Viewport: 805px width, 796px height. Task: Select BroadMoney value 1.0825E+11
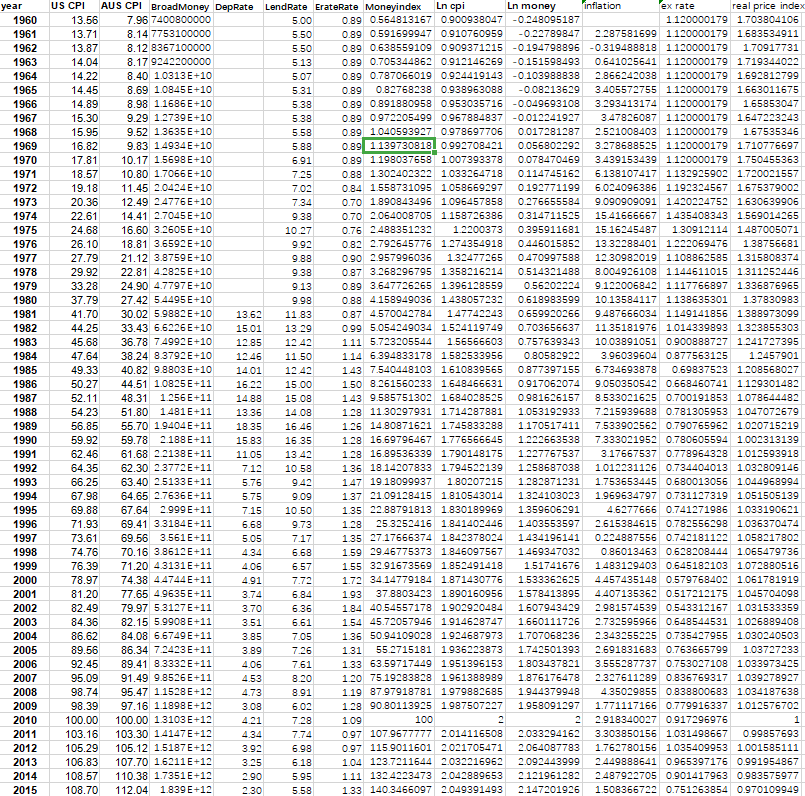(183, 384)
